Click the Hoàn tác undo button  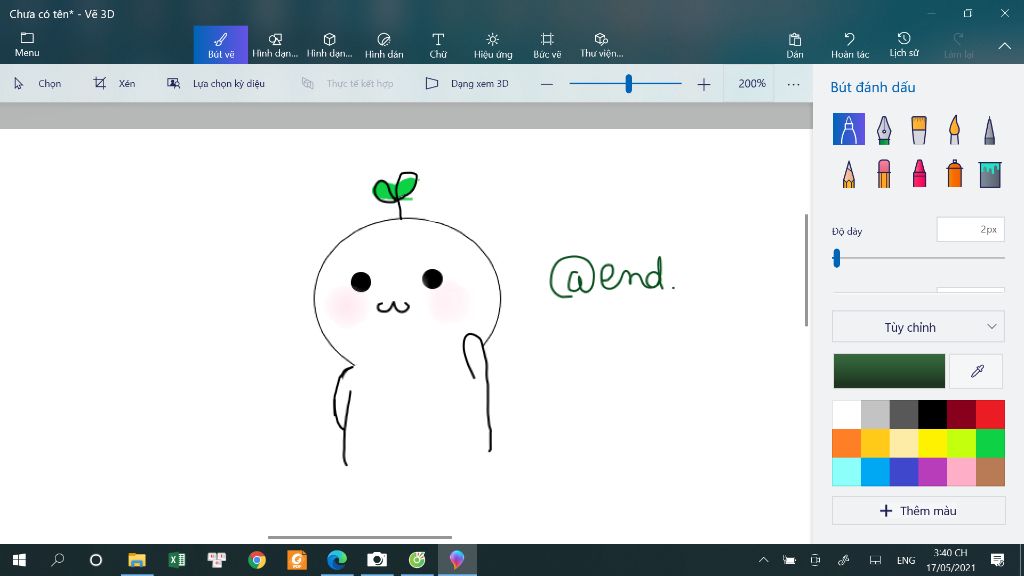click(x=850, y=45)
